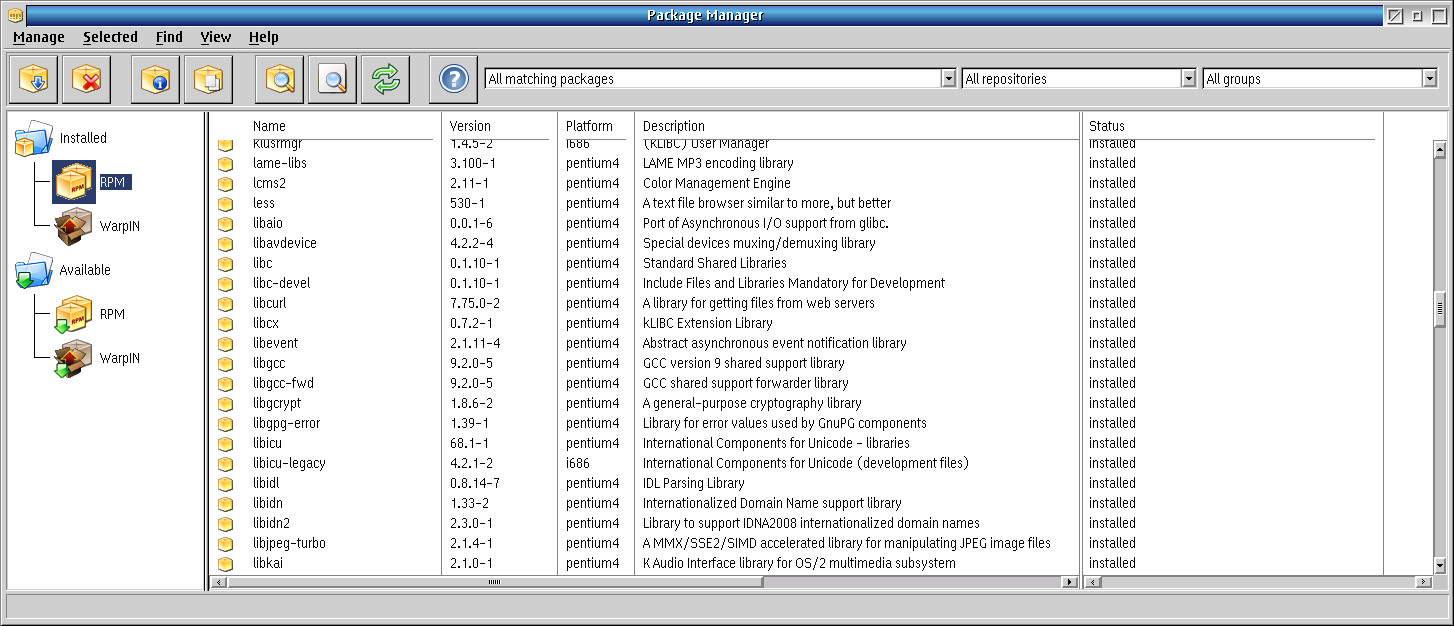Click version 7.75.0-2 of libcurl
Screen dimensions: 1454x626
[x=474, y=303]
